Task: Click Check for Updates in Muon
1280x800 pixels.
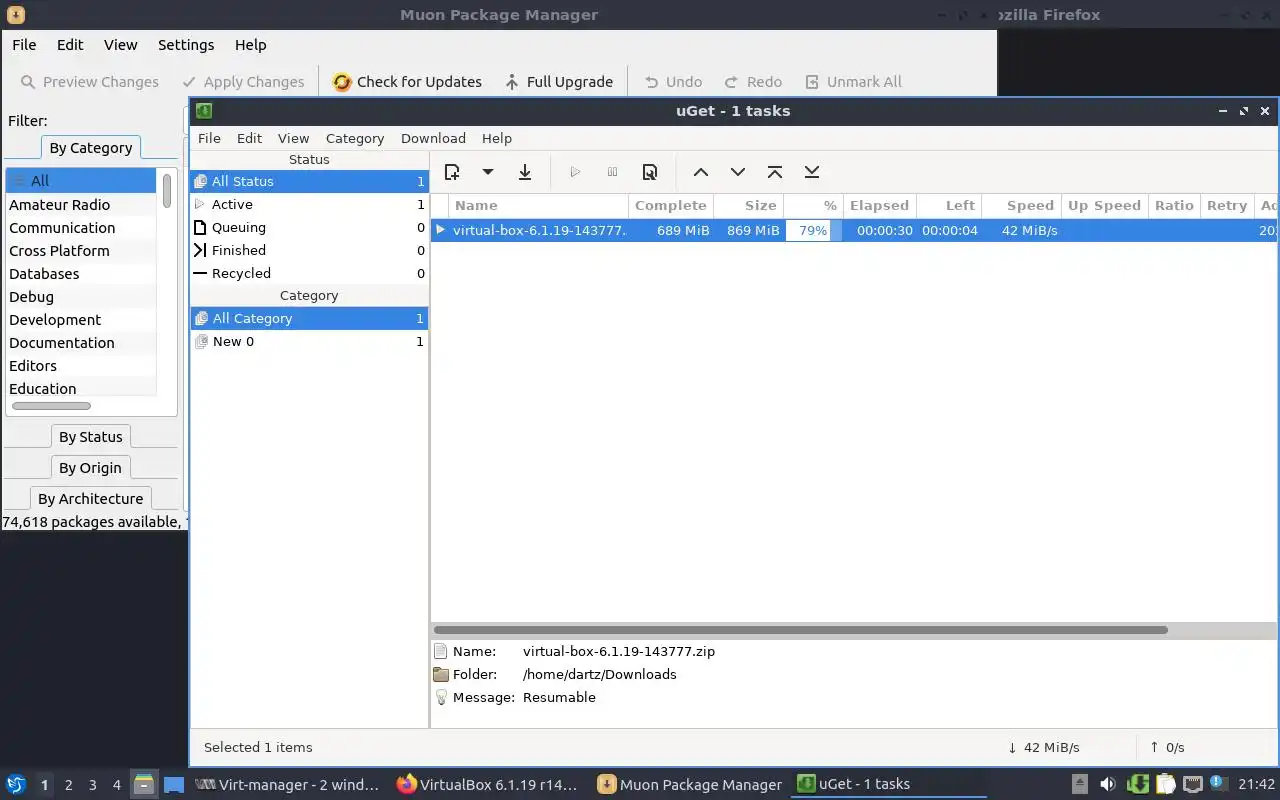Action: pos(407,82)
